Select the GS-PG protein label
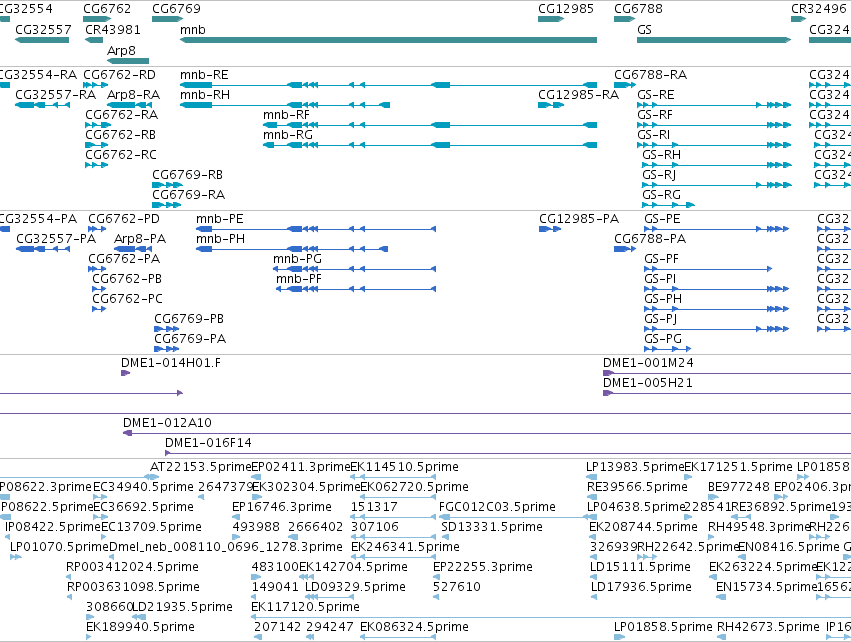 click(x=663, y=339)
